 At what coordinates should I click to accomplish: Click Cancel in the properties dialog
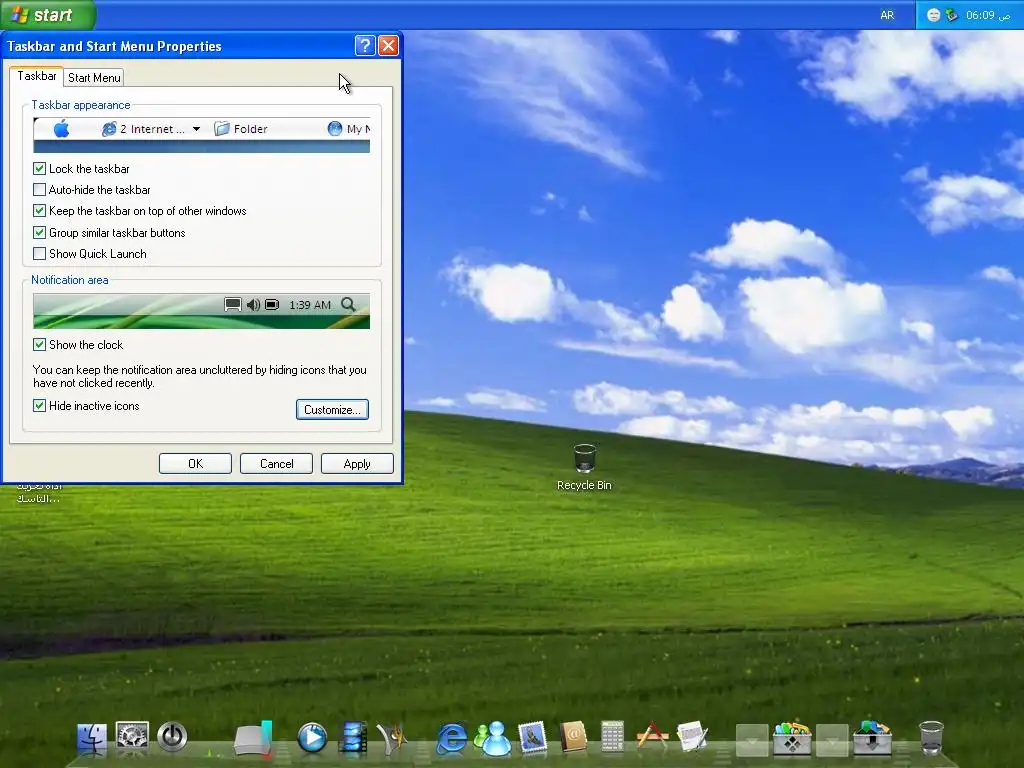[276, 464]
